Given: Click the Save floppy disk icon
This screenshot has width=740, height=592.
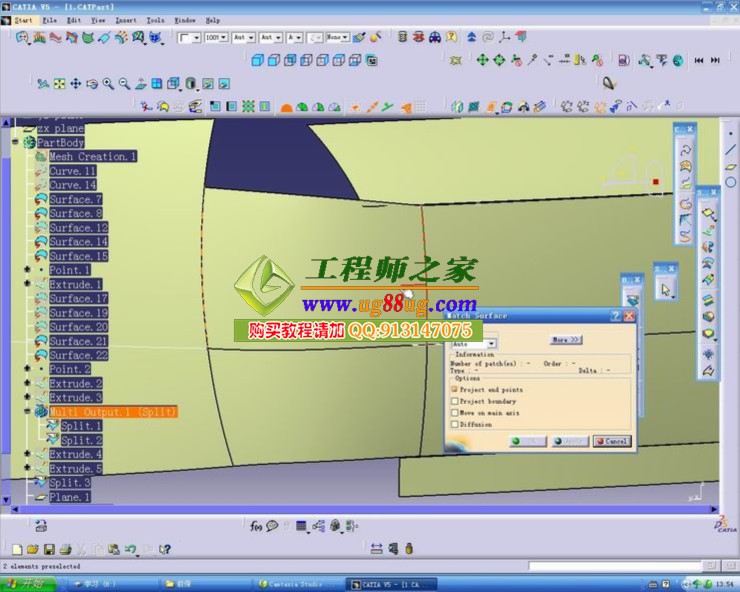Looking at the screenshot, I should pyautogui.click(x=50, y=549).
